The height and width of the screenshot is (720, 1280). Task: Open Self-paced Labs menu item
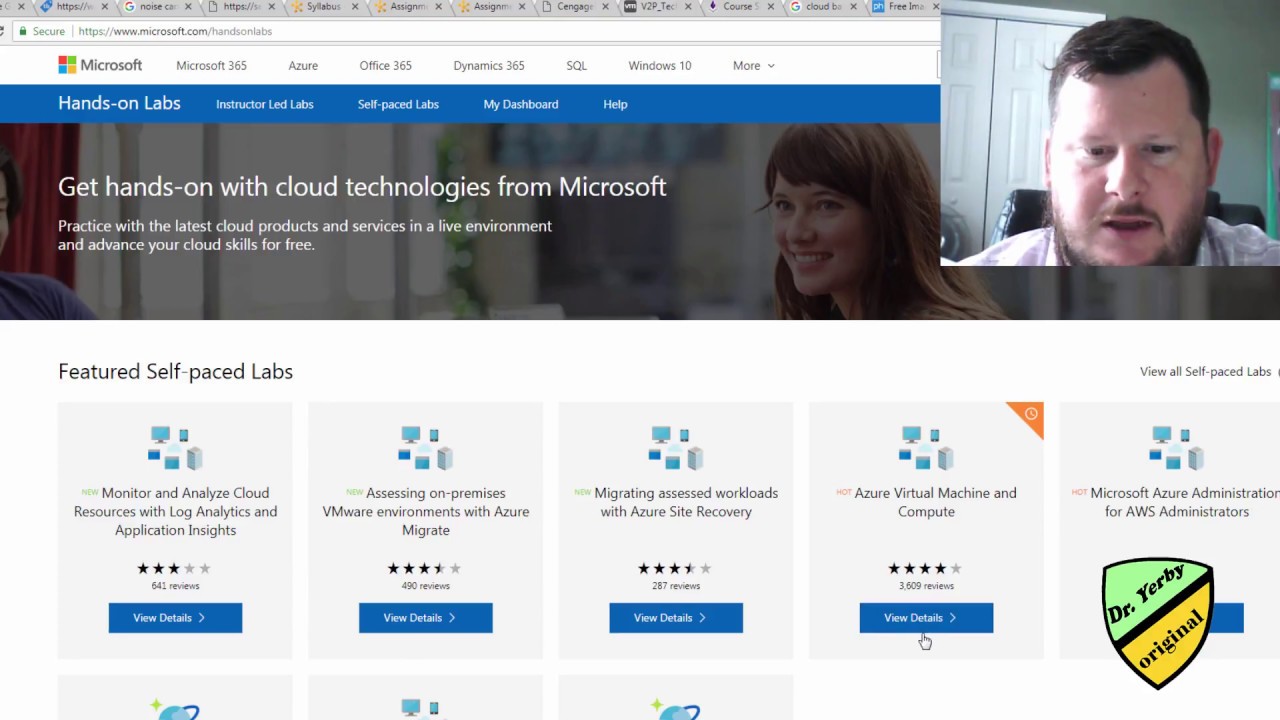[x=398, y=104]
